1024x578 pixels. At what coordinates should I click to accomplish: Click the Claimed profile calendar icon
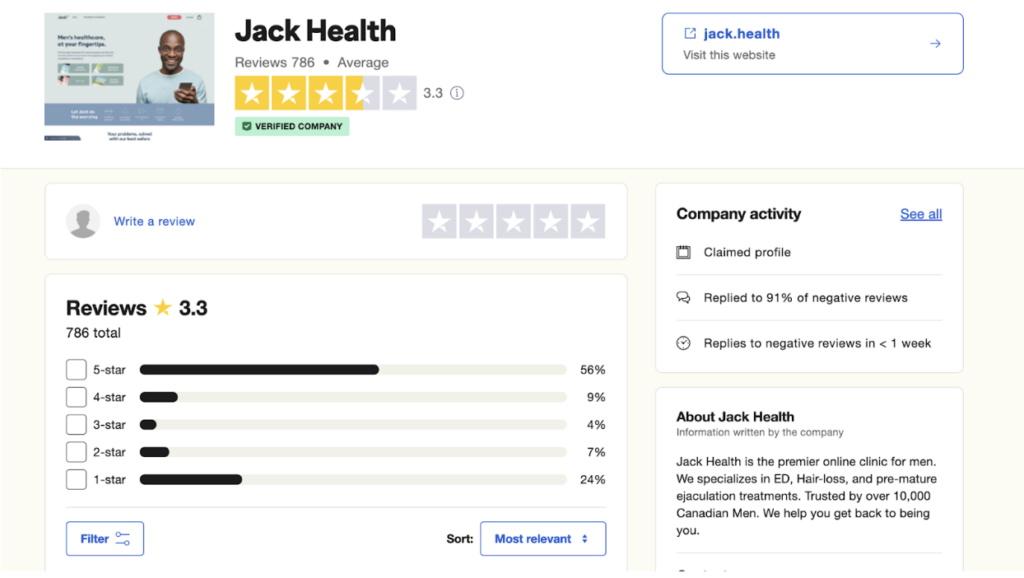tap(684, 252)
